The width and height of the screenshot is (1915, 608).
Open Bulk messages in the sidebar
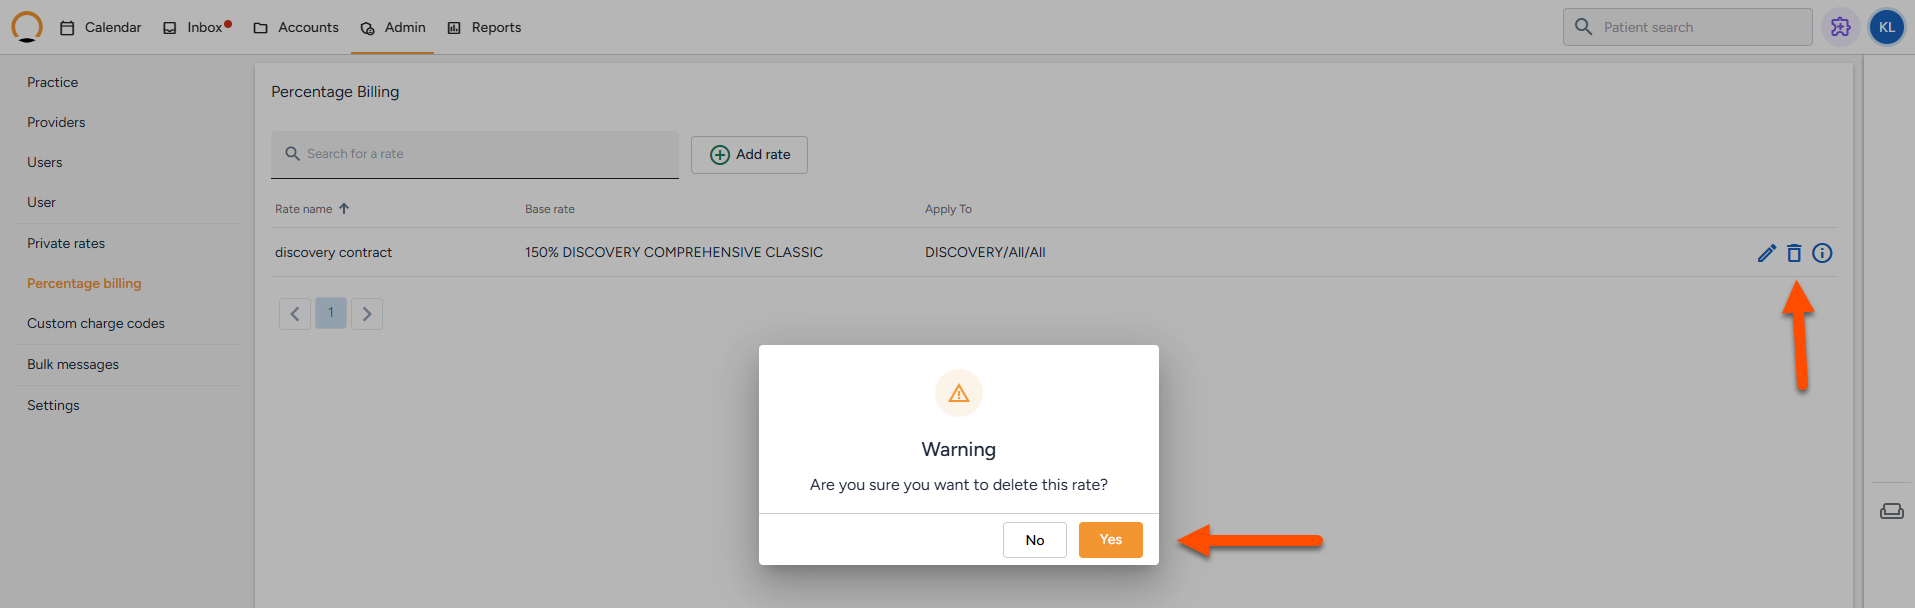pos(73,364)
